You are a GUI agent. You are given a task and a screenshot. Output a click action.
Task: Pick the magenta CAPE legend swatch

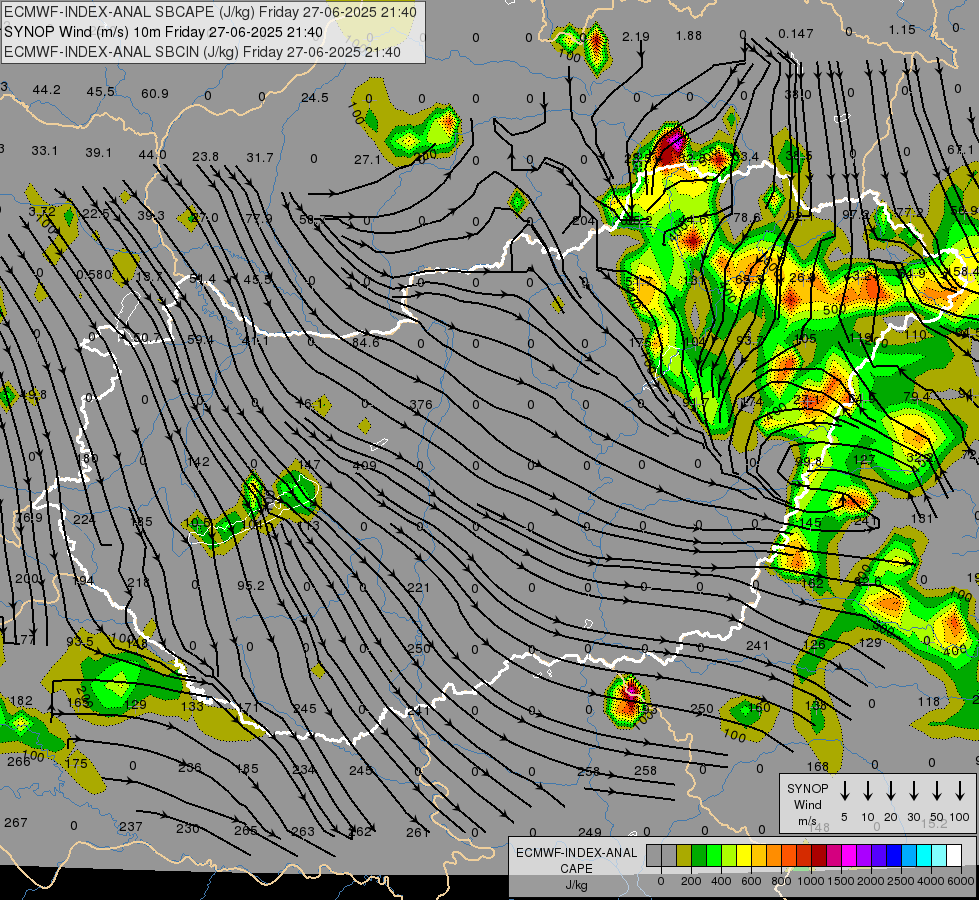(x=850, y=855)
